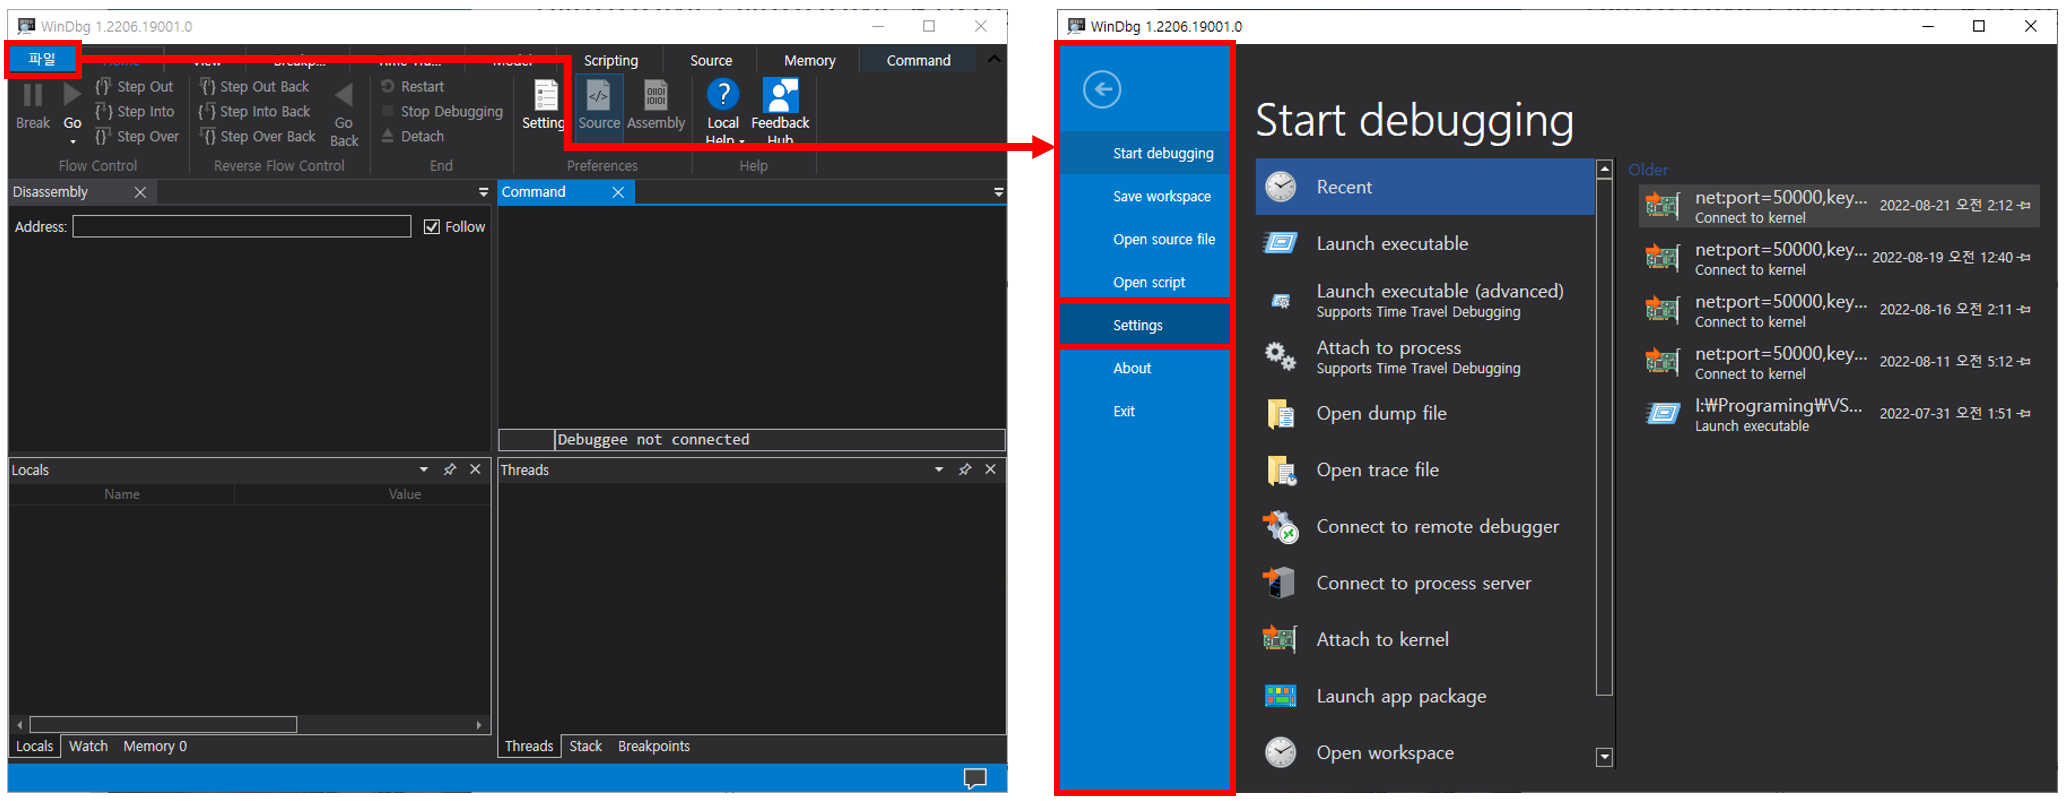Toggle the Follow checkbox
Image resolution: width=2065 pixels, height=801 pixels.
pyautogui.click(x=432, y=227)
